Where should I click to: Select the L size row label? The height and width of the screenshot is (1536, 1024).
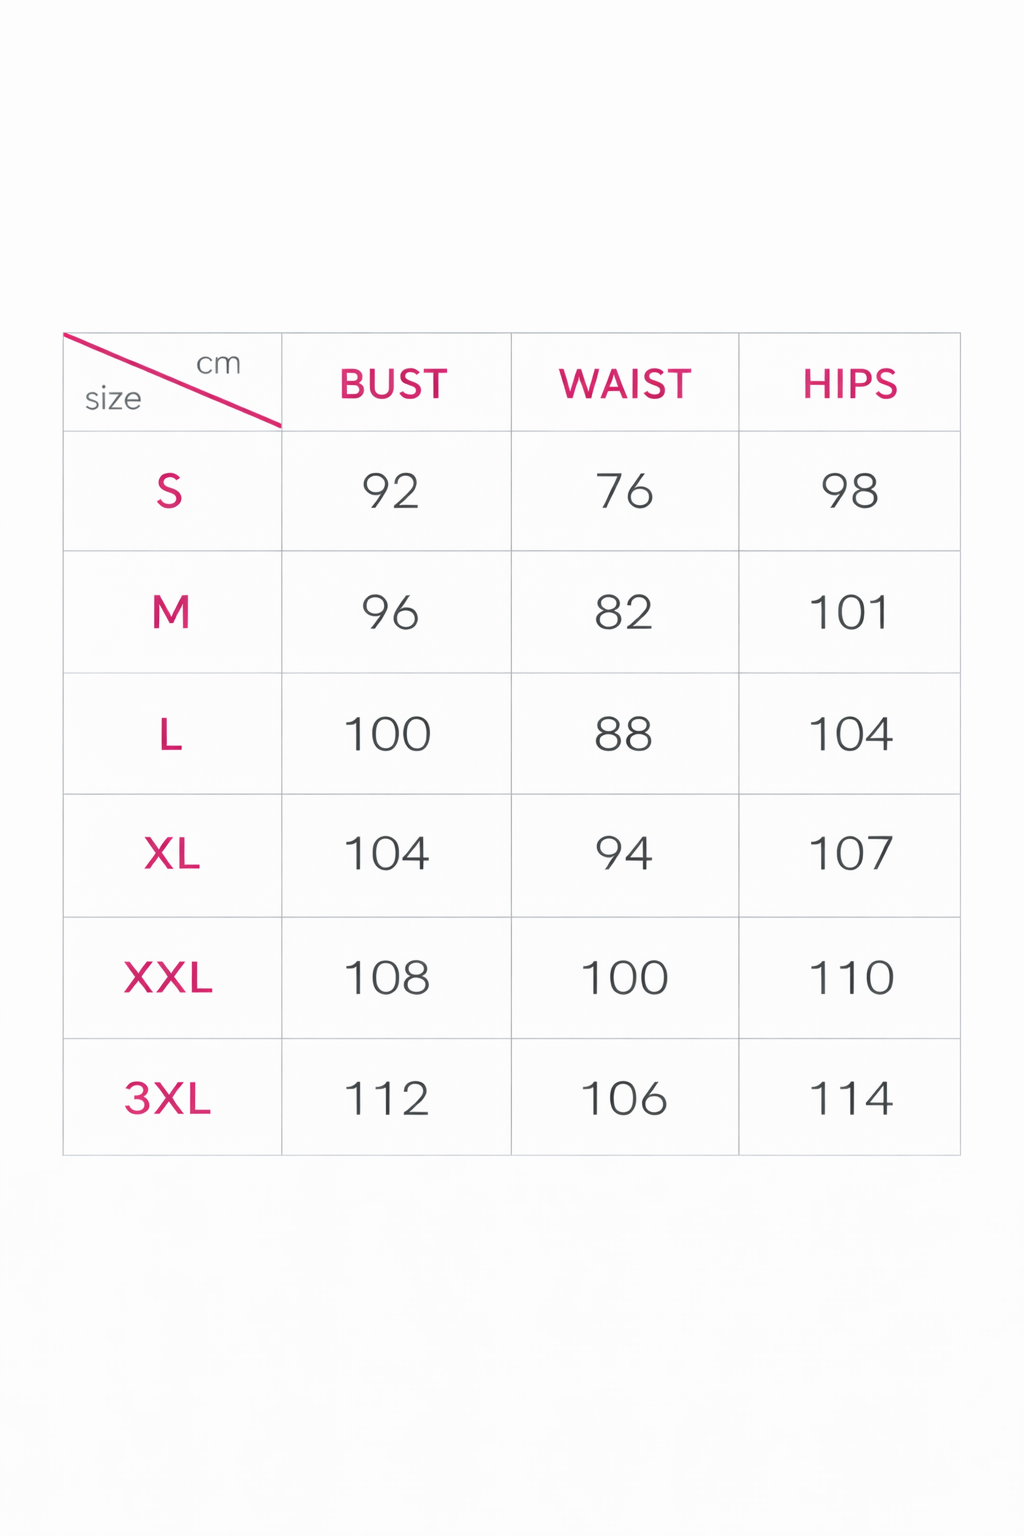[x=170, y=735]
